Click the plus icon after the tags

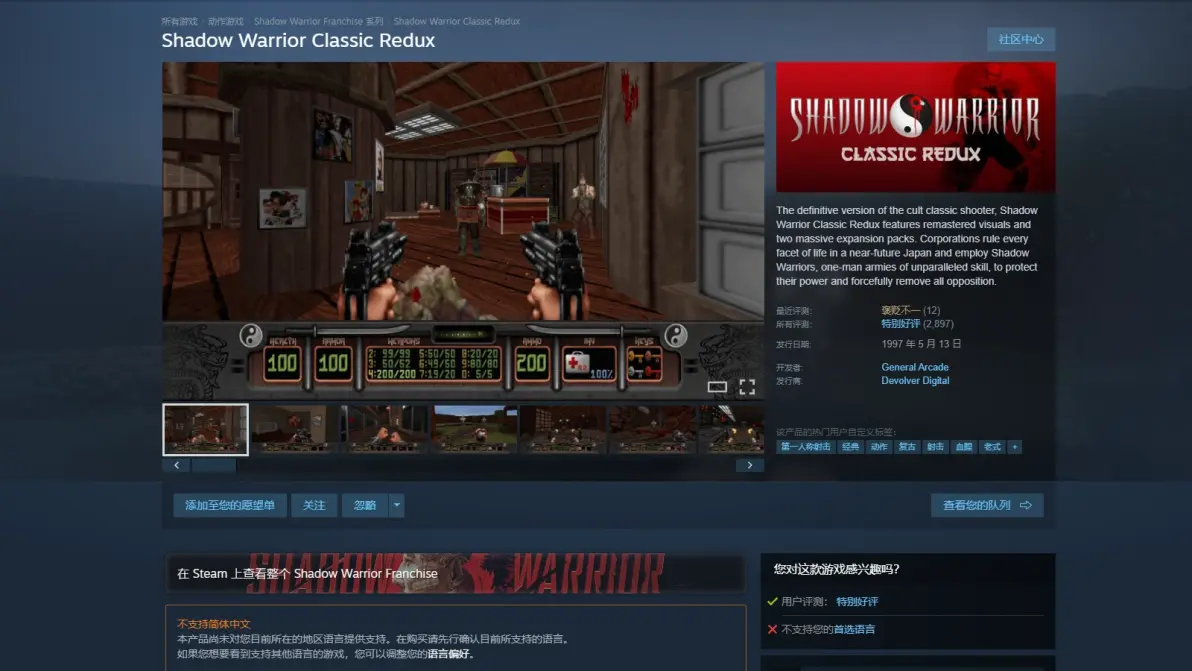(x=1014, y=447)
